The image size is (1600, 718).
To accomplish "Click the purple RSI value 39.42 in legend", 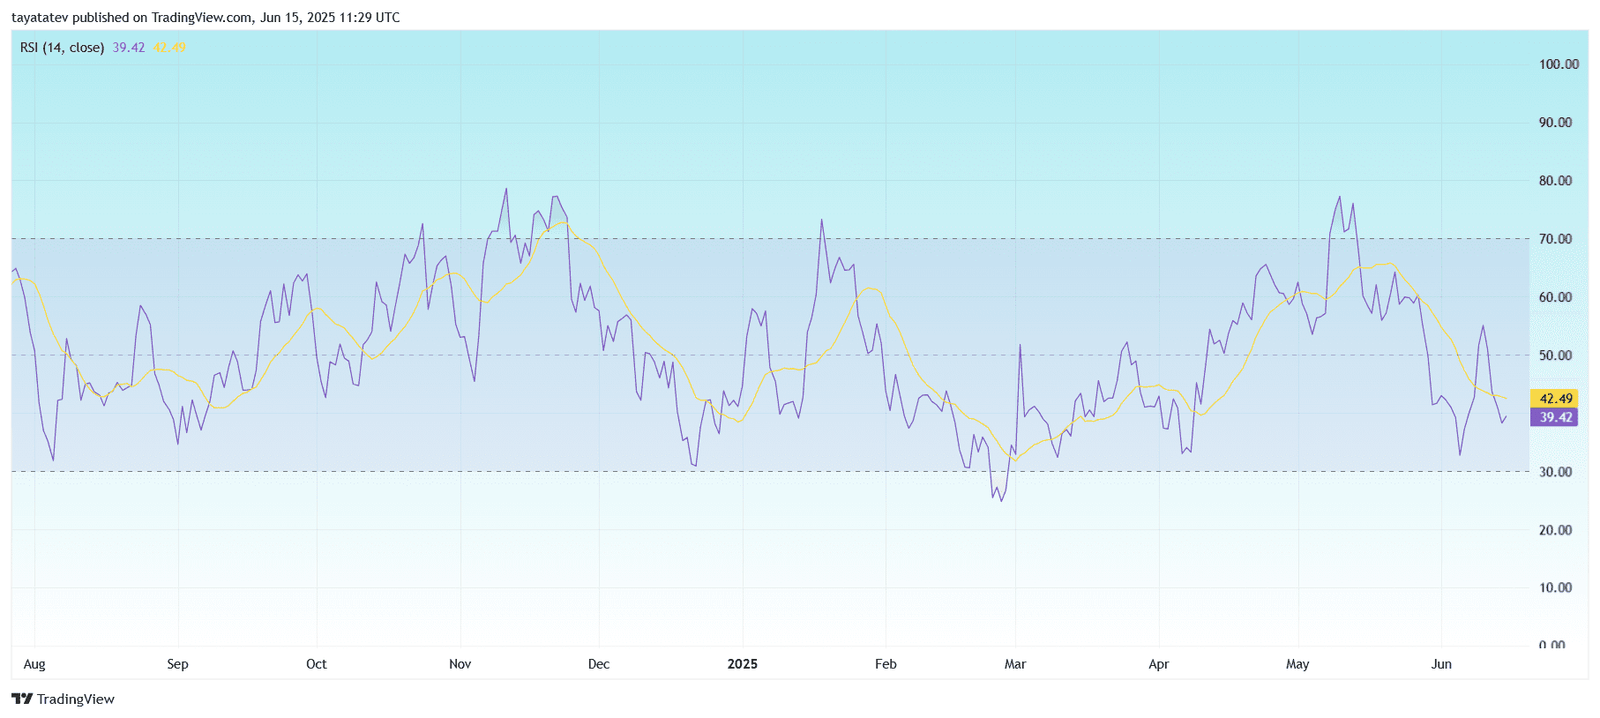I will coord(129,47).
